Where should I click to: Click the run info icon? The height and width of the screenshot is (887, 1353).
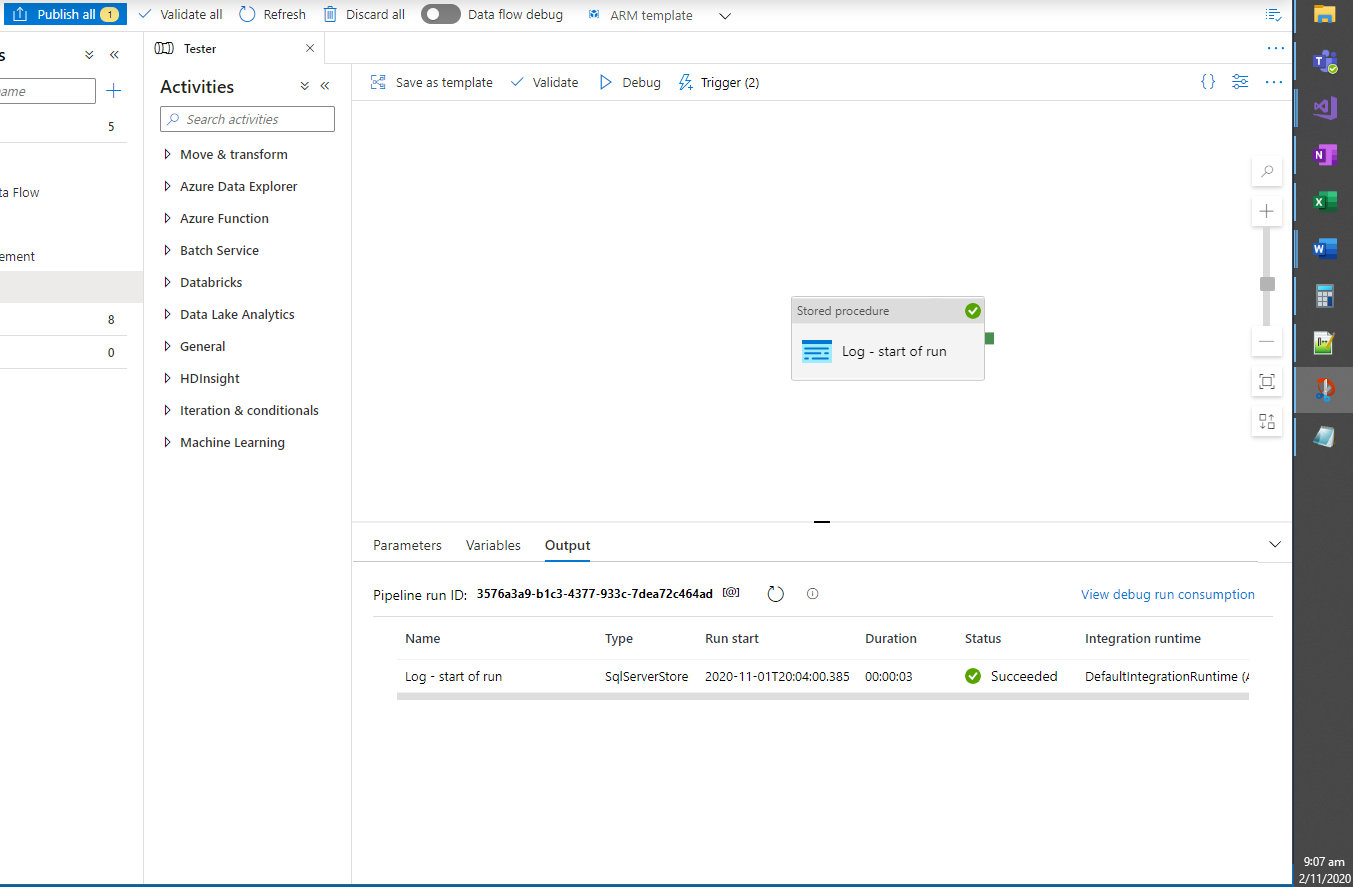(812, 594)
